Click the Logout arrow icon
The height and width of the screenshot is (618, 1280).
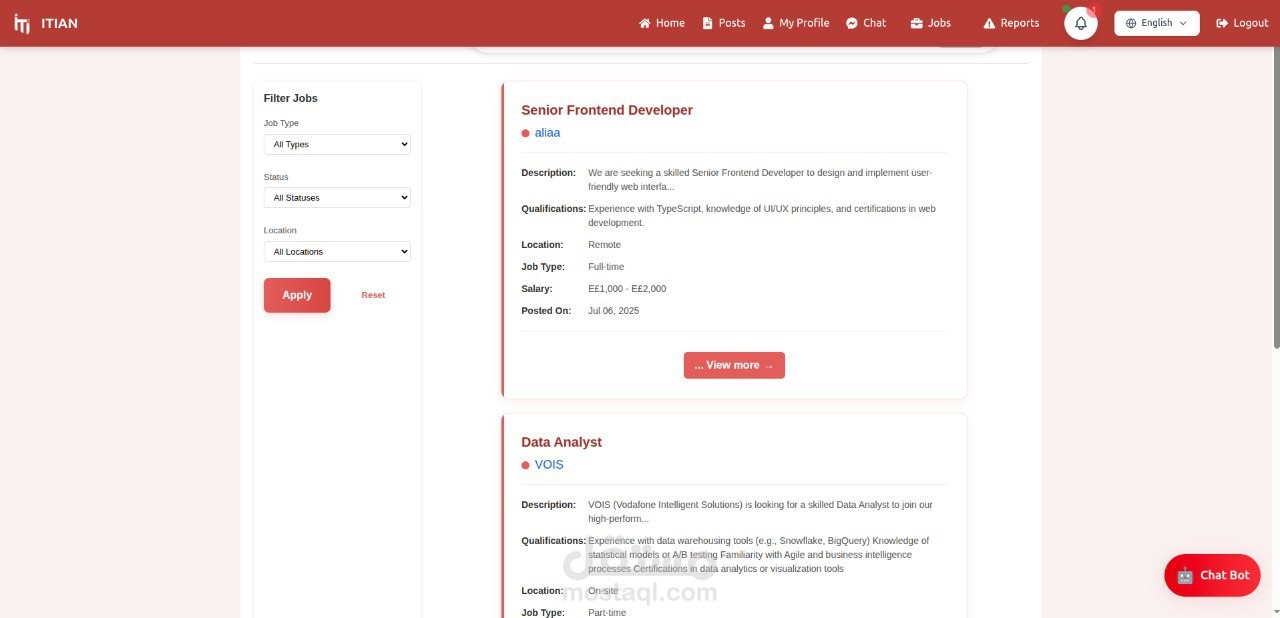(x=1222, y=23)
